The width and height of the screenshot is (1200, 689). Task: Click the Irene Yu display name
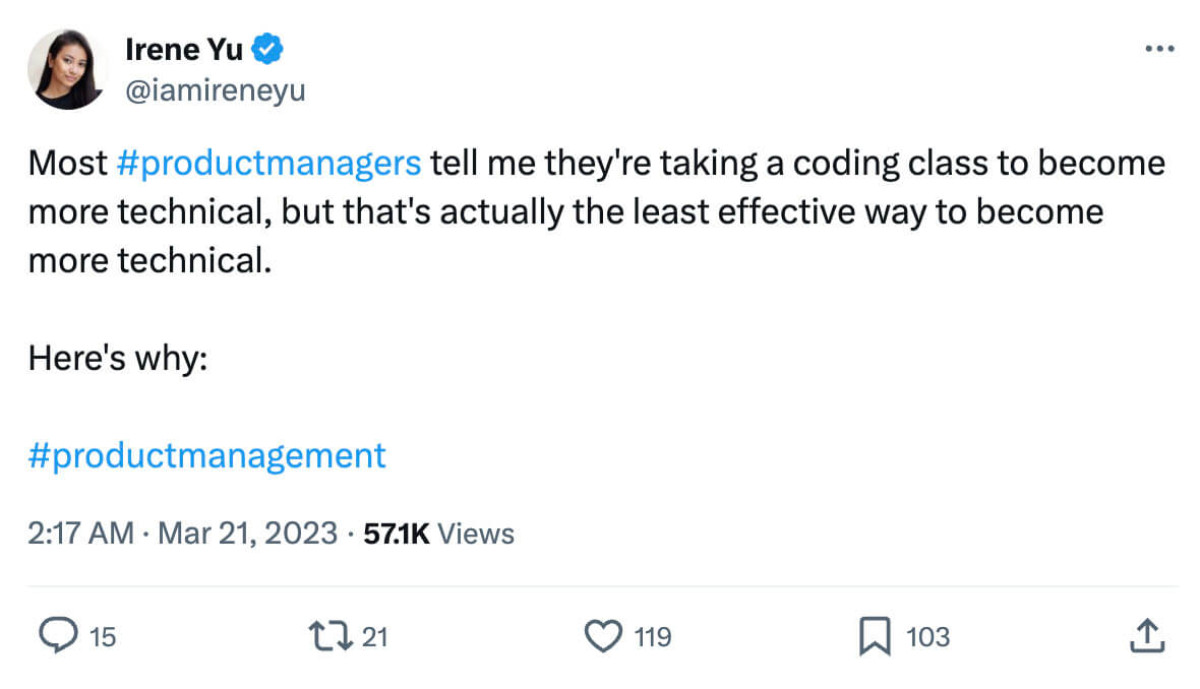pos(185,47)
